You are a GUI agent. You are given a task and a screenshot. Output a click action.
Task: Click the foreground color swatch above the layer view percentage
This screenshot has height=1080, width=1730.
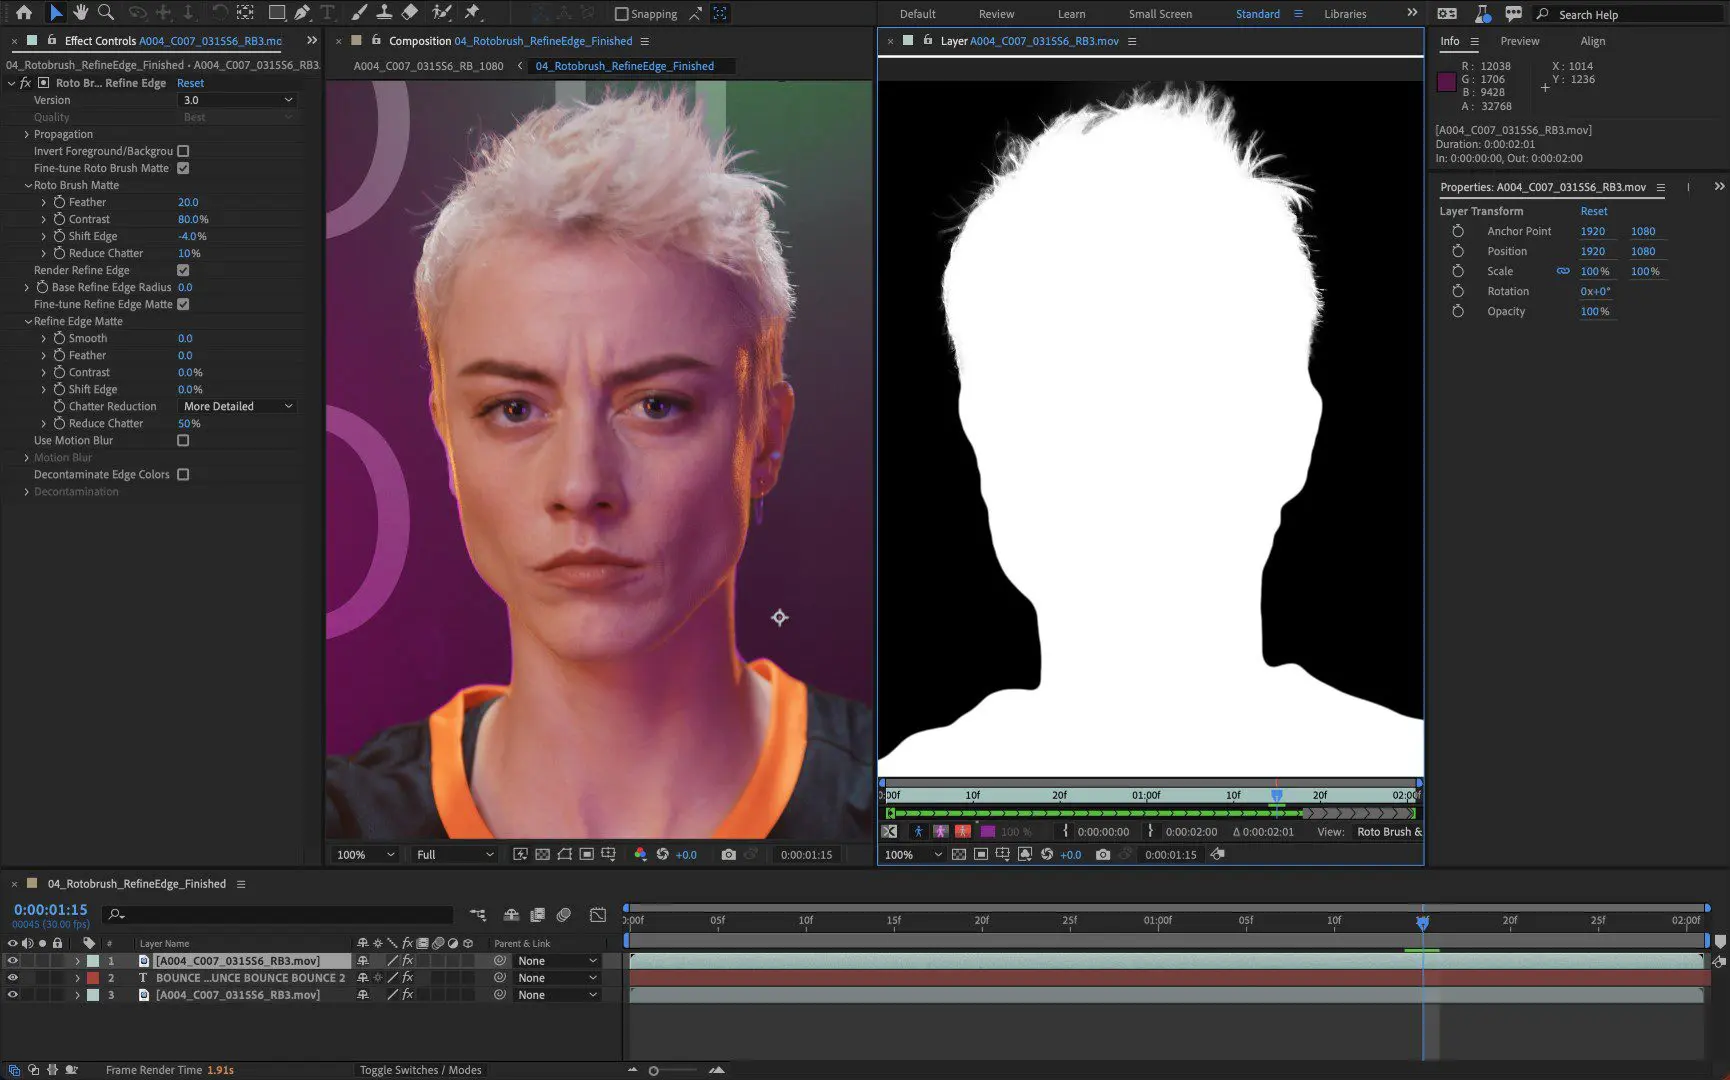[988, 832]
